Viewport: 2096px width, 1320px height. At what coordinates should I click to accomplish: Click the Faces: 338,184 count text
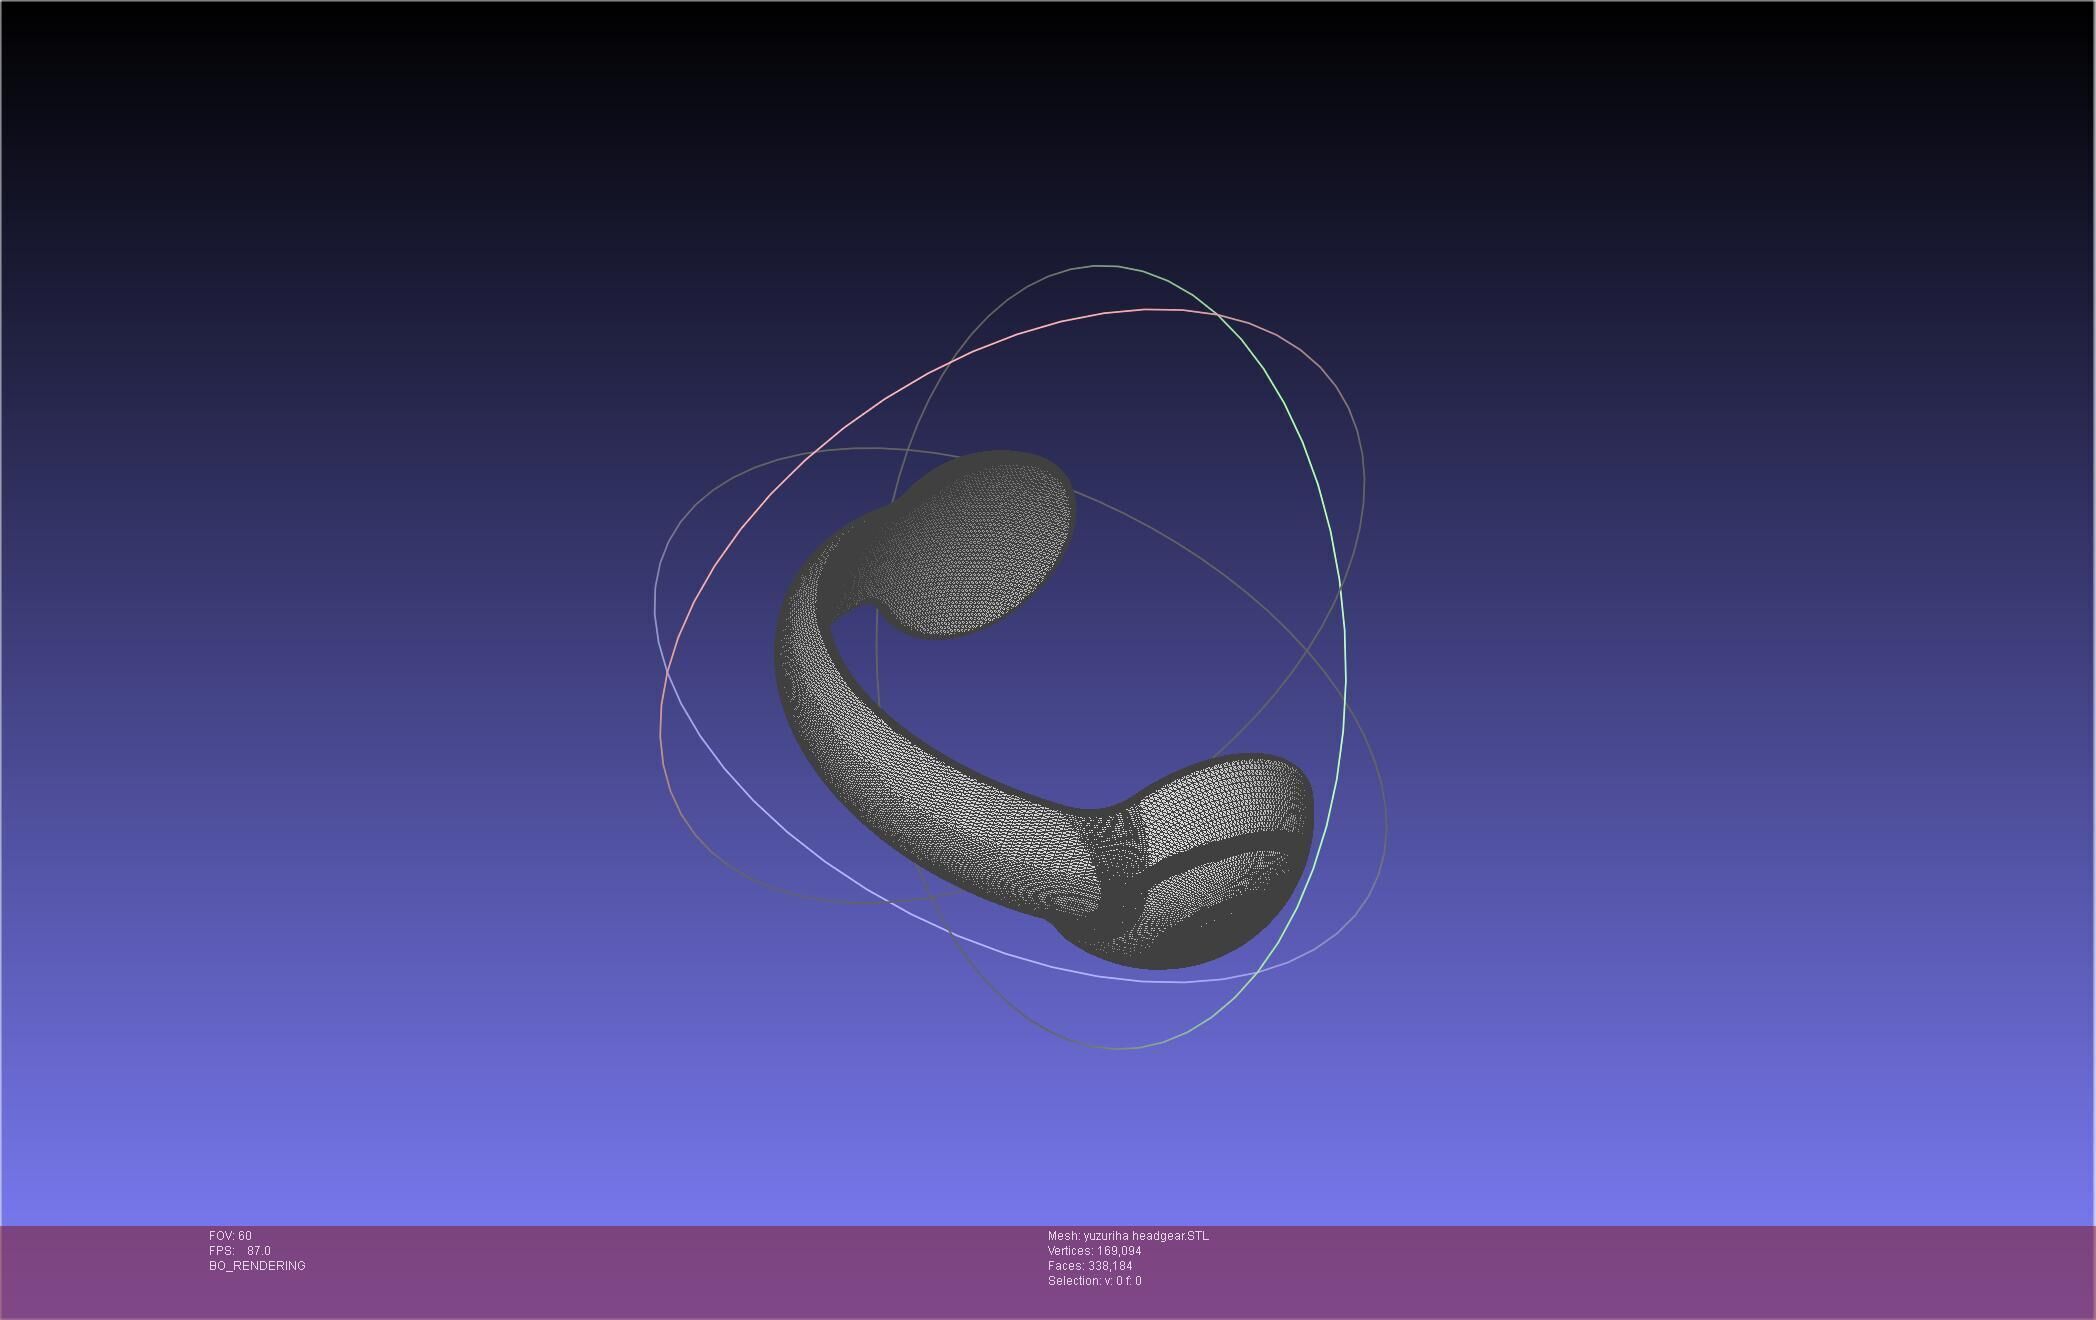point(1090,1266)
